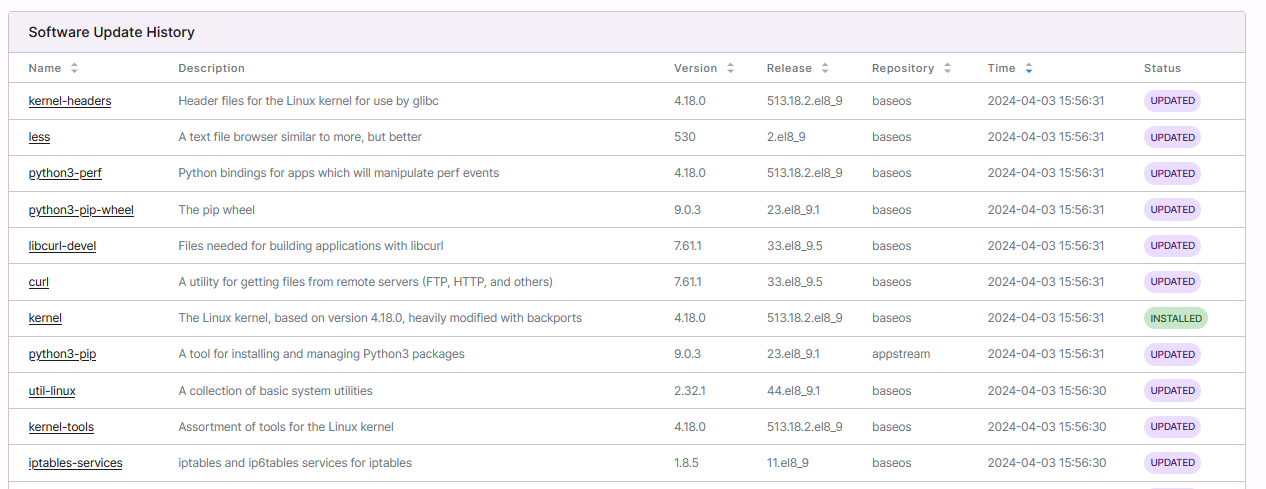This screenshot has height=489, width=1266.
Task: Open the libcurl-devel package link
Action: pyautogui.click(x=62, y=246)
